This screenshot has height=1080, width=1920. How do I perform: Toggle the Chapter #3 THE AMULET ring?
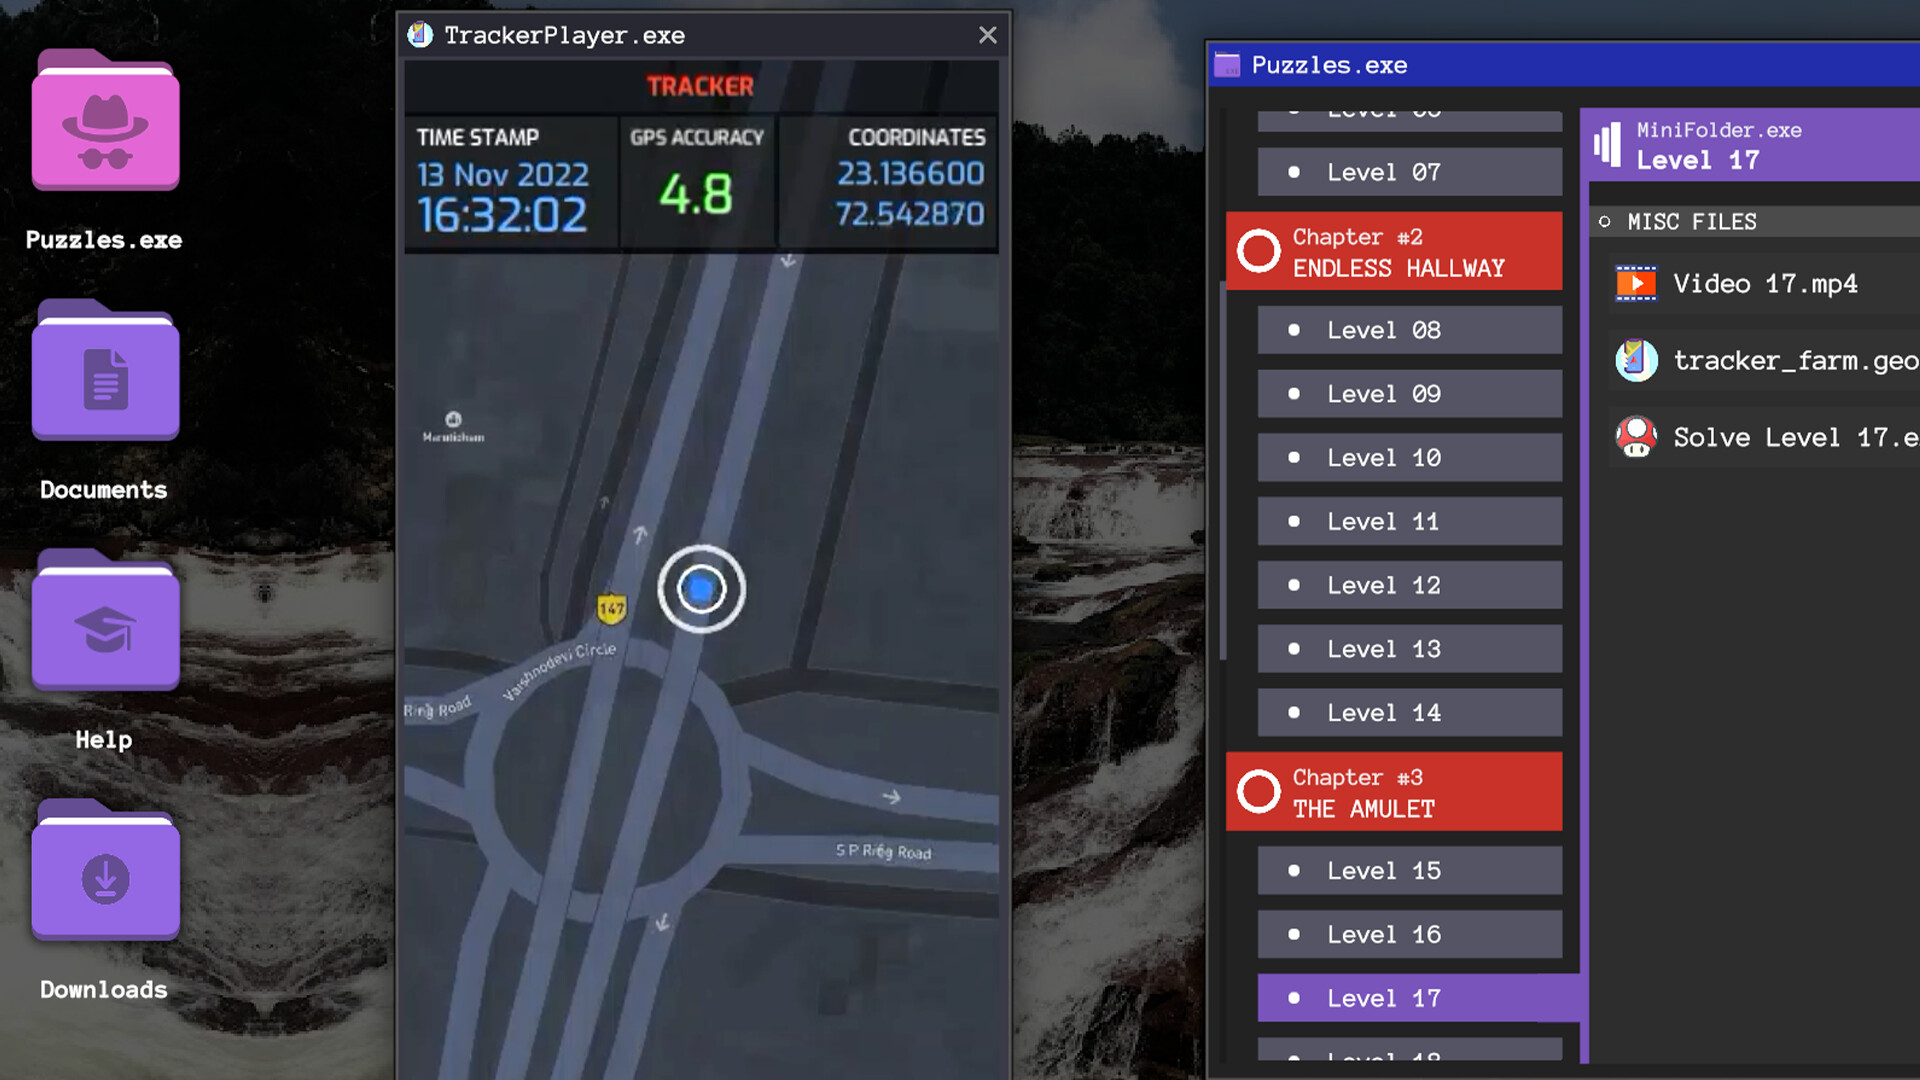pos(1258,792)
